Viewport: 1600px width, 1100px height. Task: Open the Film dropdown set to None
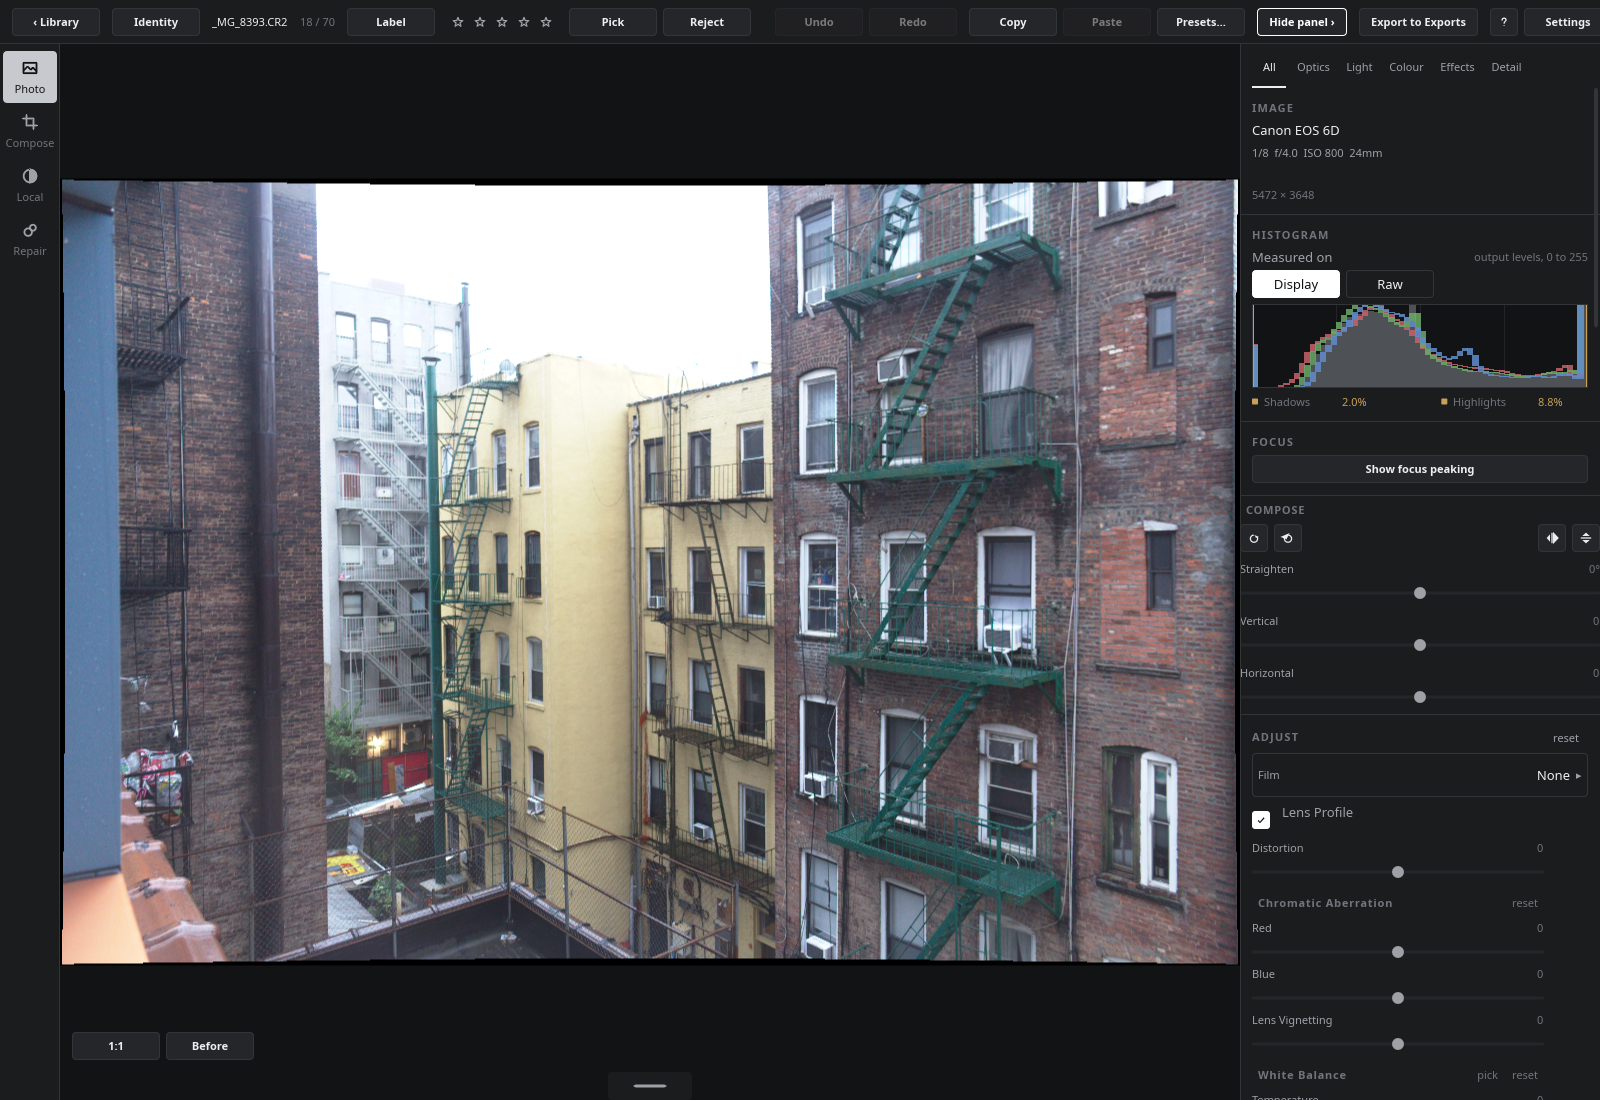(1420, 775)
